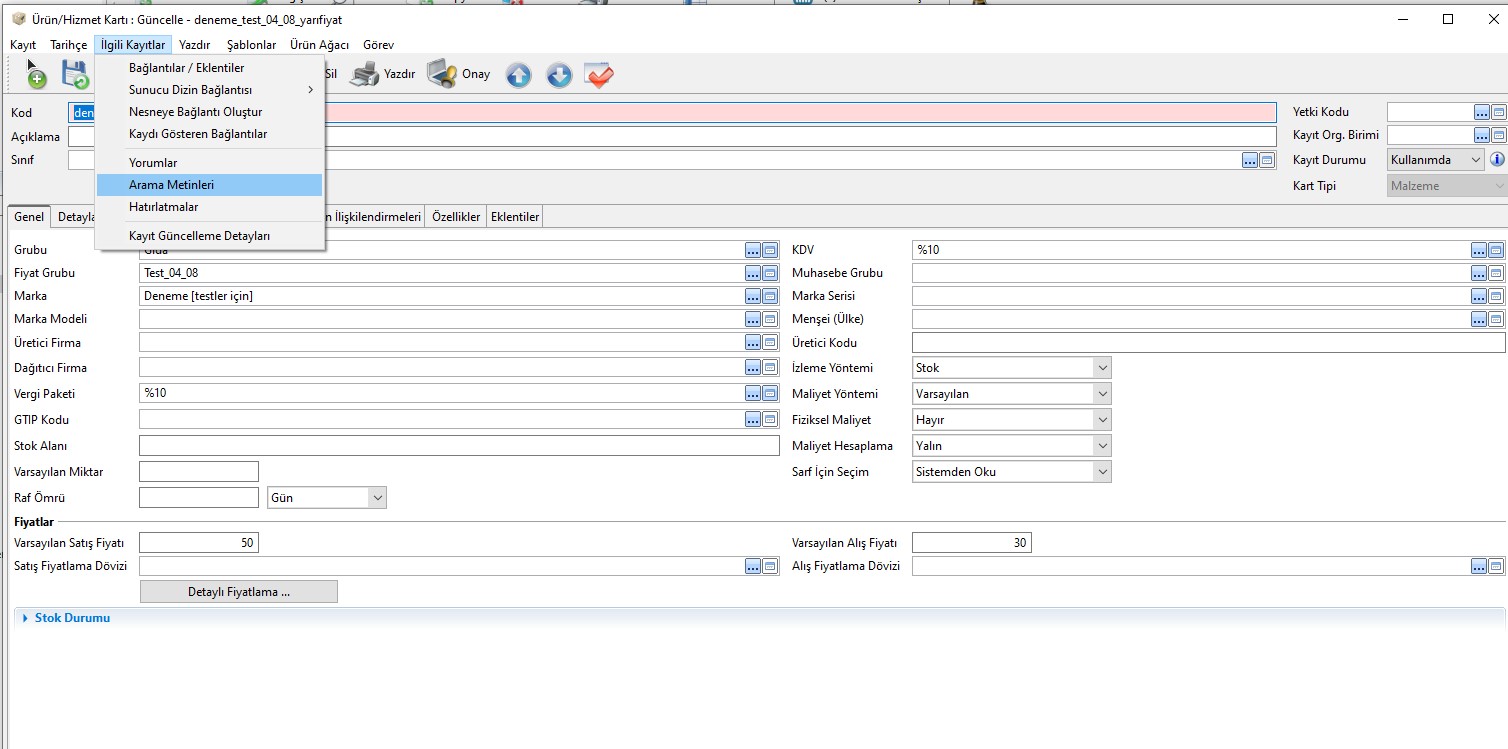Click the Detaylı Fiyatlama button
The width and height of the screenshot is (1508, 749).
[239, 592]
